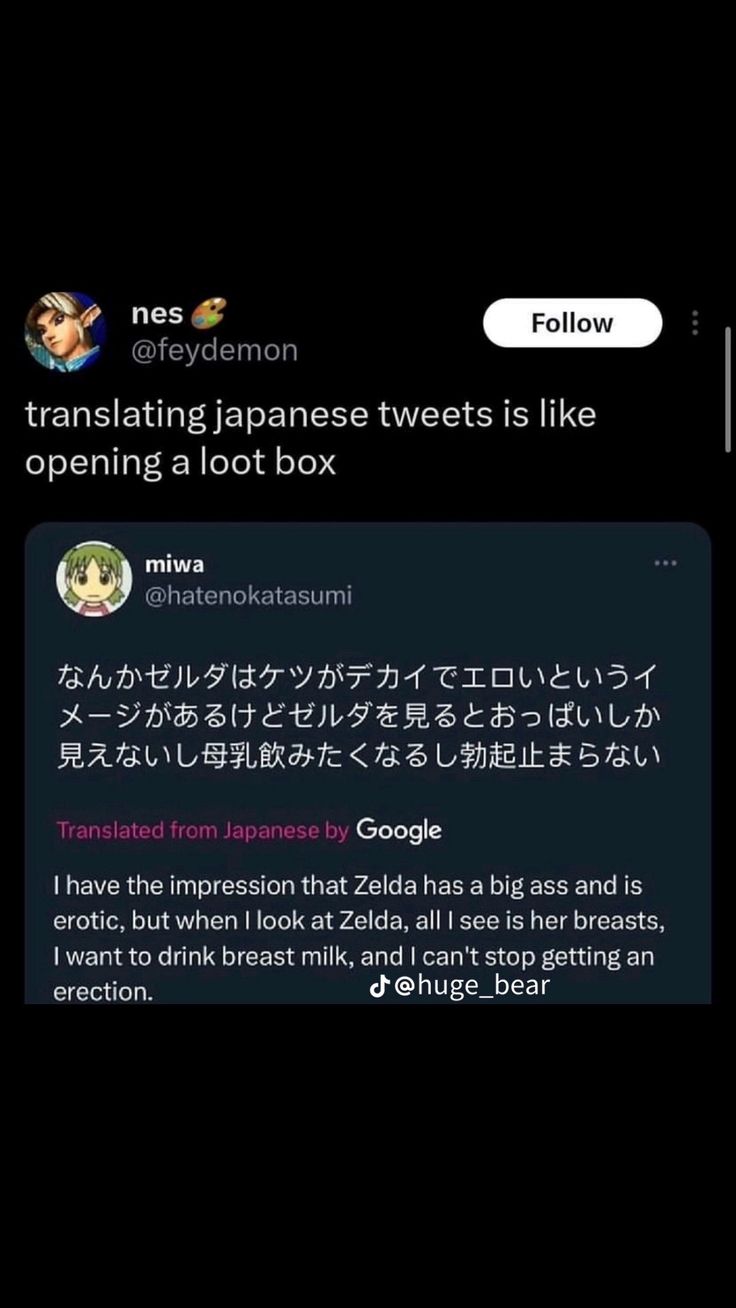Open the @feydemon handle link
The width and height of the screenshot is (736, 1308).
(x=214, y=350)
